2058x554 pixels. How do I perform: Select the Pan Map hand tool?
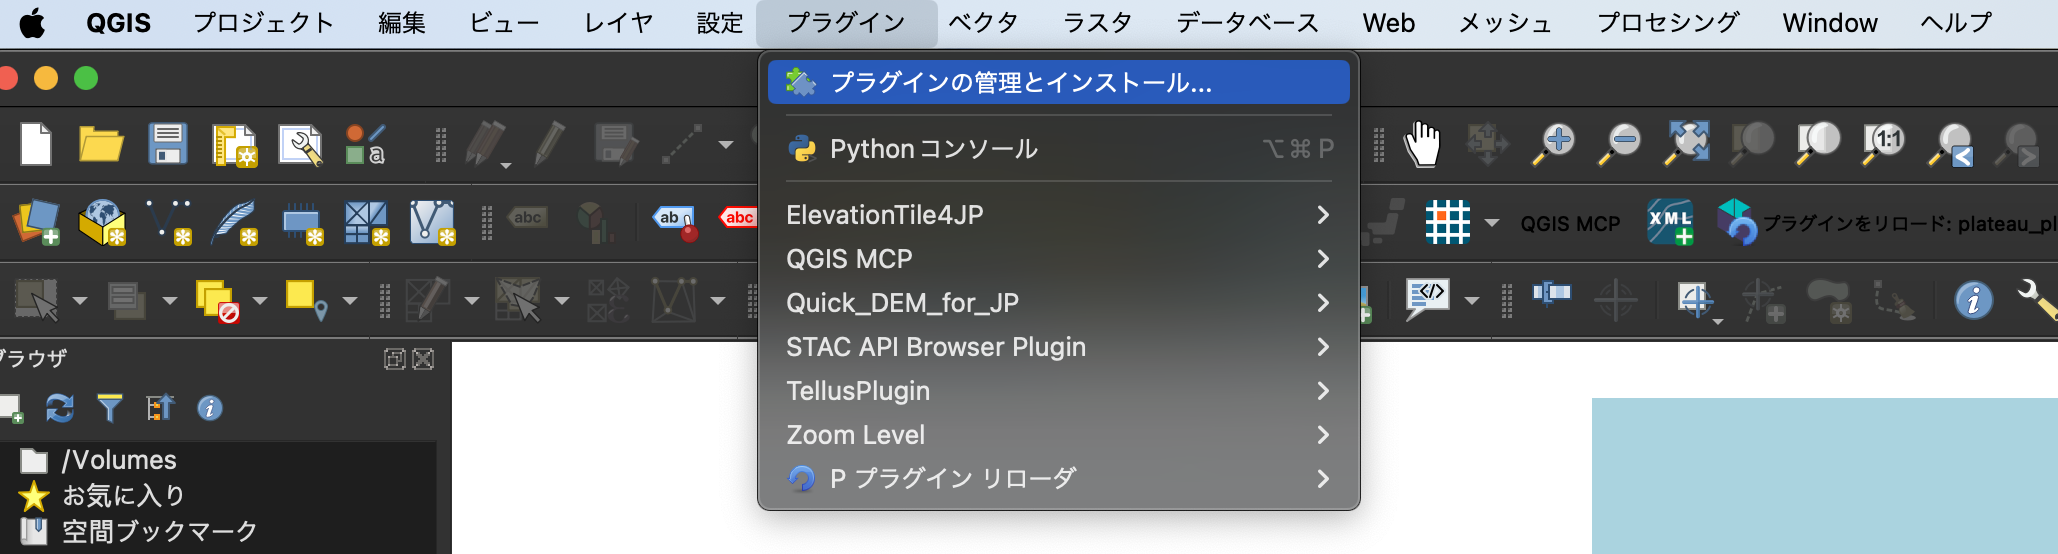[1422, 144]
